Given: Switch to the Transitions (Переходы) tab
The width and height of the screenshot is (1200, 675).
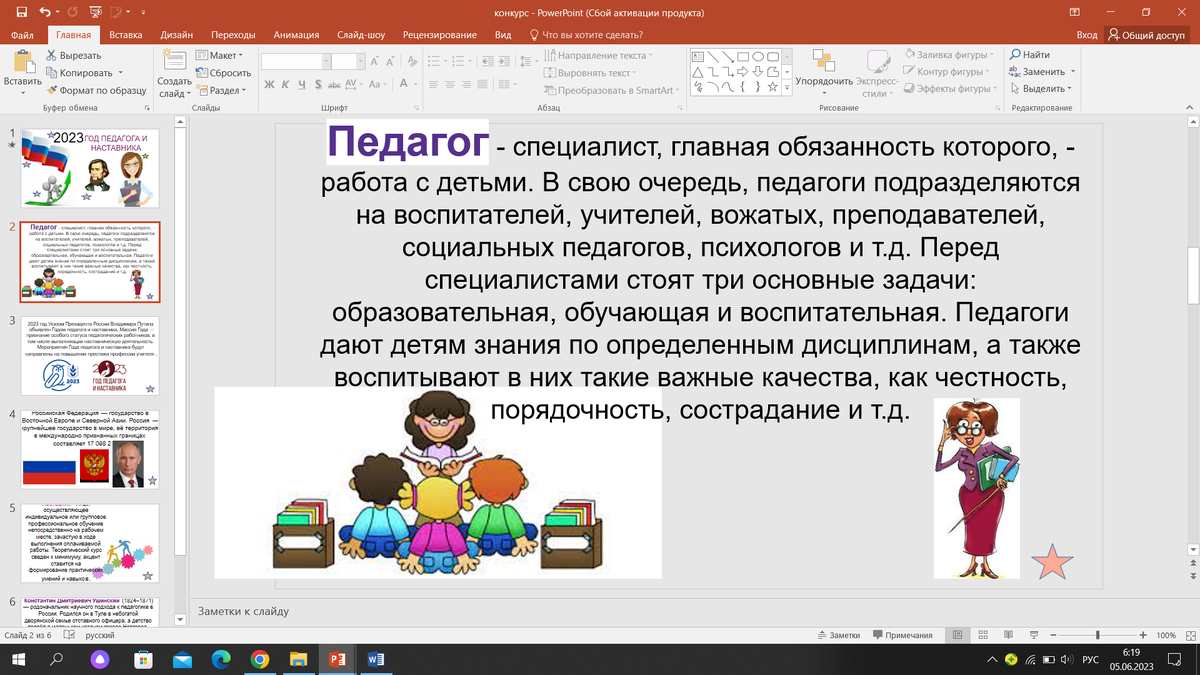Looking at the screenshot, I should coord(233,35).
